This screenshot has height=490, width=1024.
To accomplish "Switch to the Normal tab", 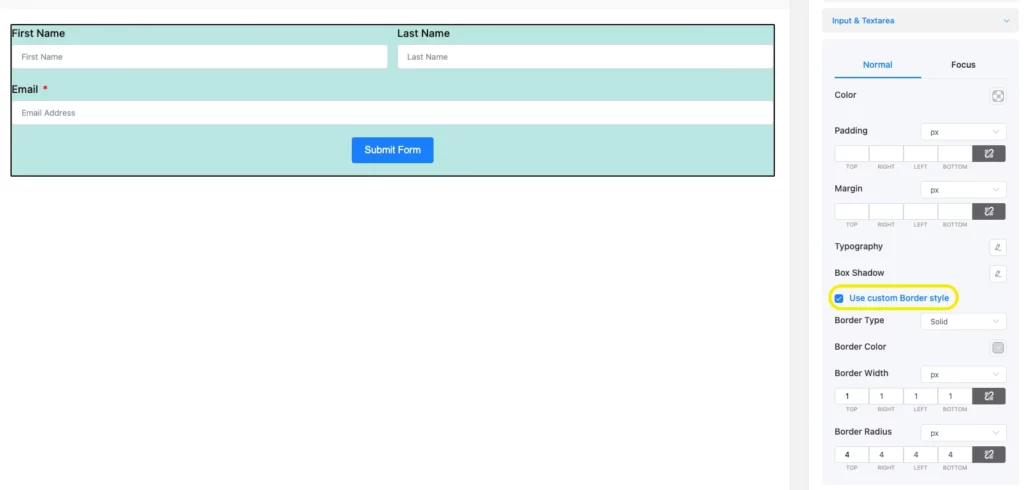I will point(877,65).
